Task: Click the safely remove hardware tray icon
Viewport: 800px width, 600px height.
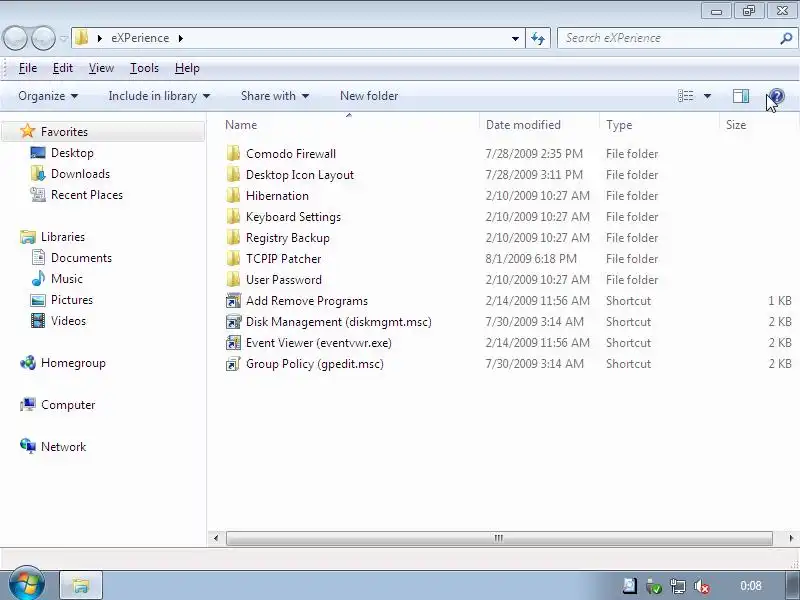Action: click(x=654, y=586)
